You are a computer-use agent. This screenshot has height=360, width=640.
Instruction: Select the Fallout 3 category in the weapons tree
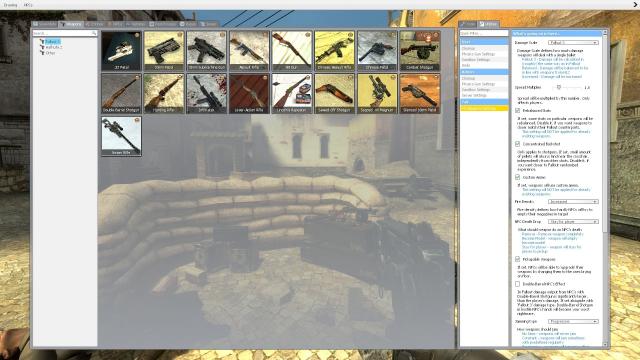(52, 42)
